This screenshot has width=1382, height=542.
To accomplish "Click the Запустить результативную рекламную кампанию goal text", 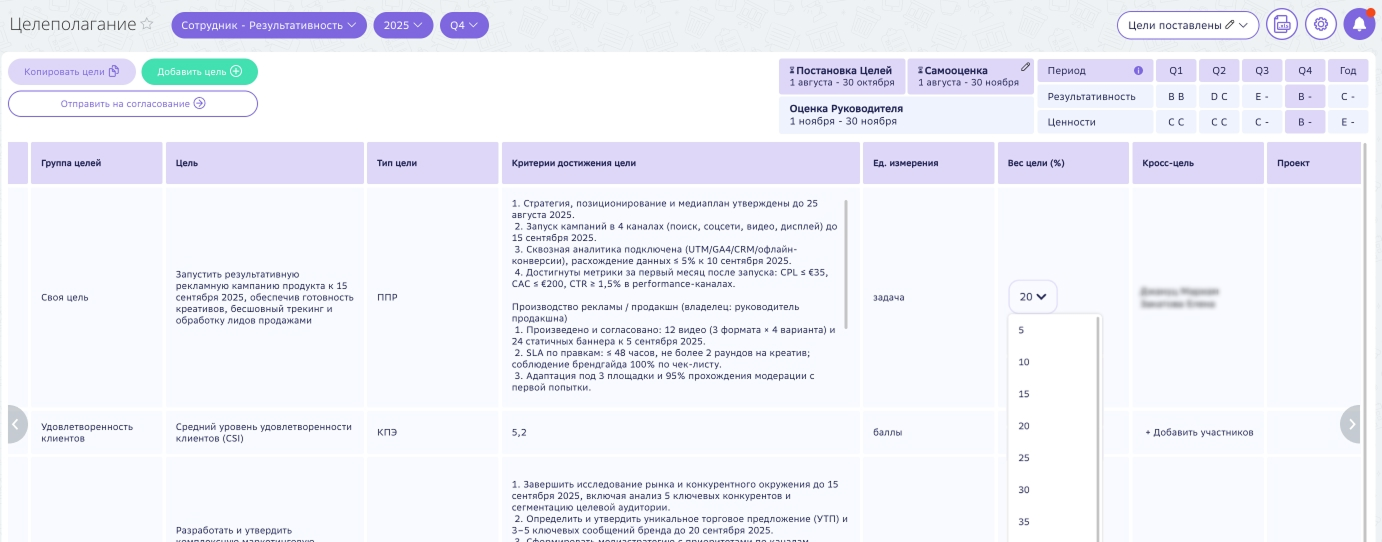I will tap(265, 297).
